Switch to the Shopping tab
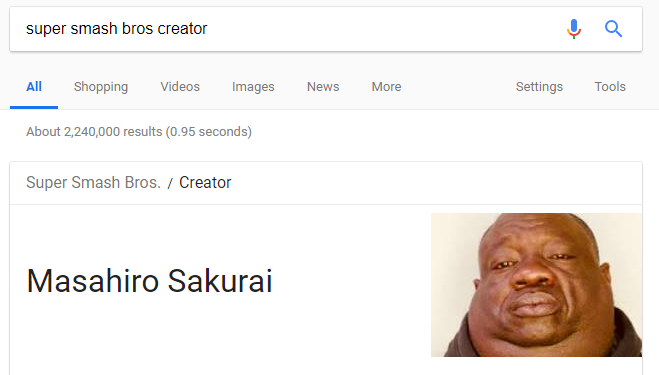659x375 pixels. 101,87
